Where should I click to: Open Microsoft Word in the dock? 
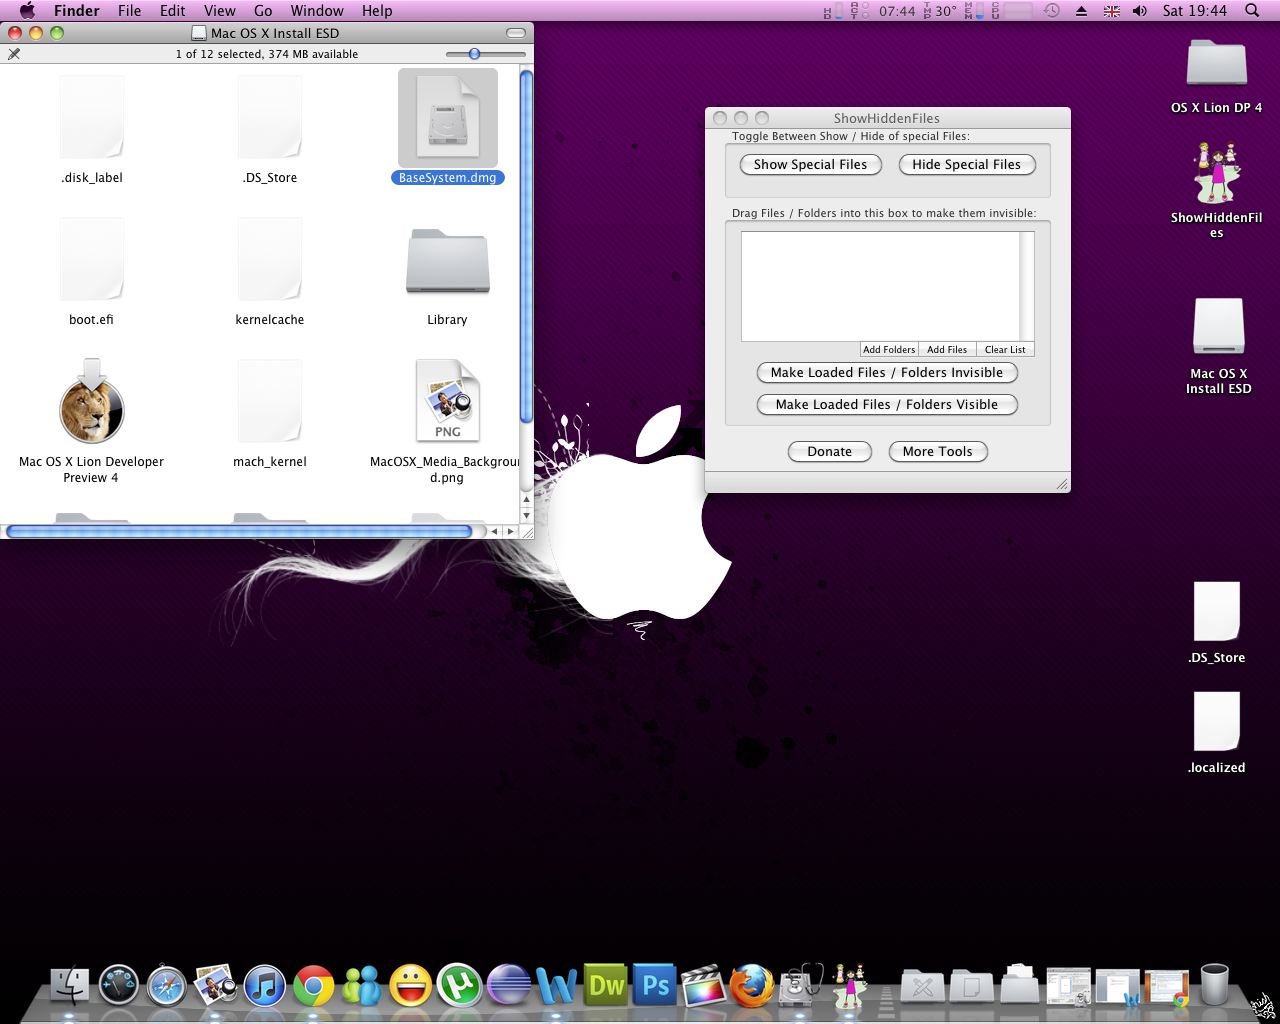(557, 986)
